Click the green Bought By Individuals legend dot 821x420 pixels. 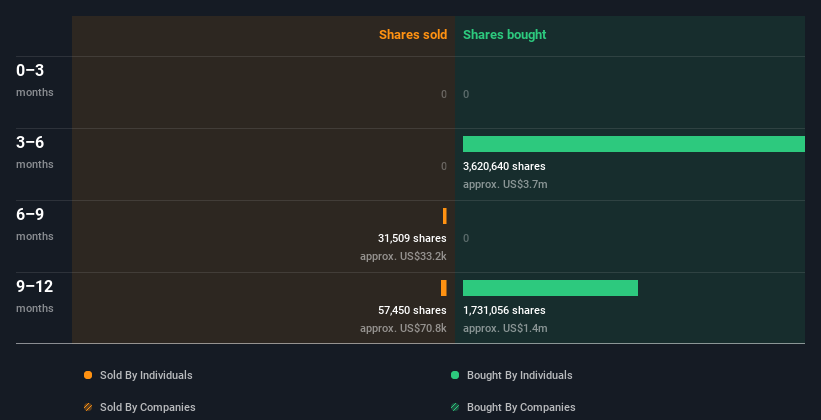click(x=455, y=375)
